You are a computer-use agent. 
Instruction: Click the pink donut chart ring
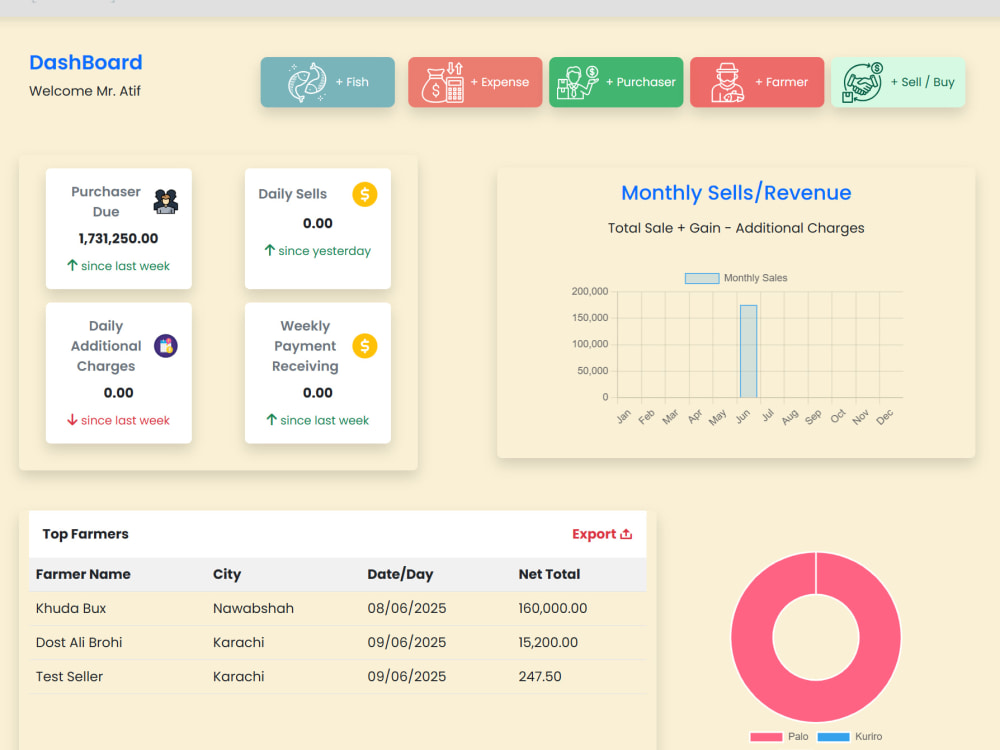(752, 636)
